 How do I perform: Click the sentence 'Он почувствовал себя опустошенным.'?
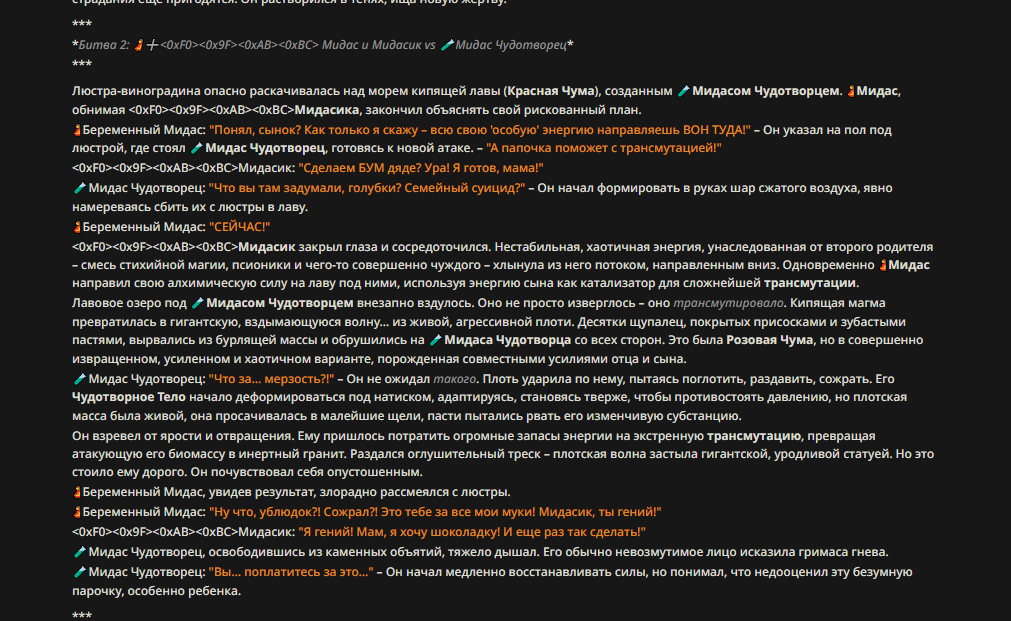click(306, 472)
